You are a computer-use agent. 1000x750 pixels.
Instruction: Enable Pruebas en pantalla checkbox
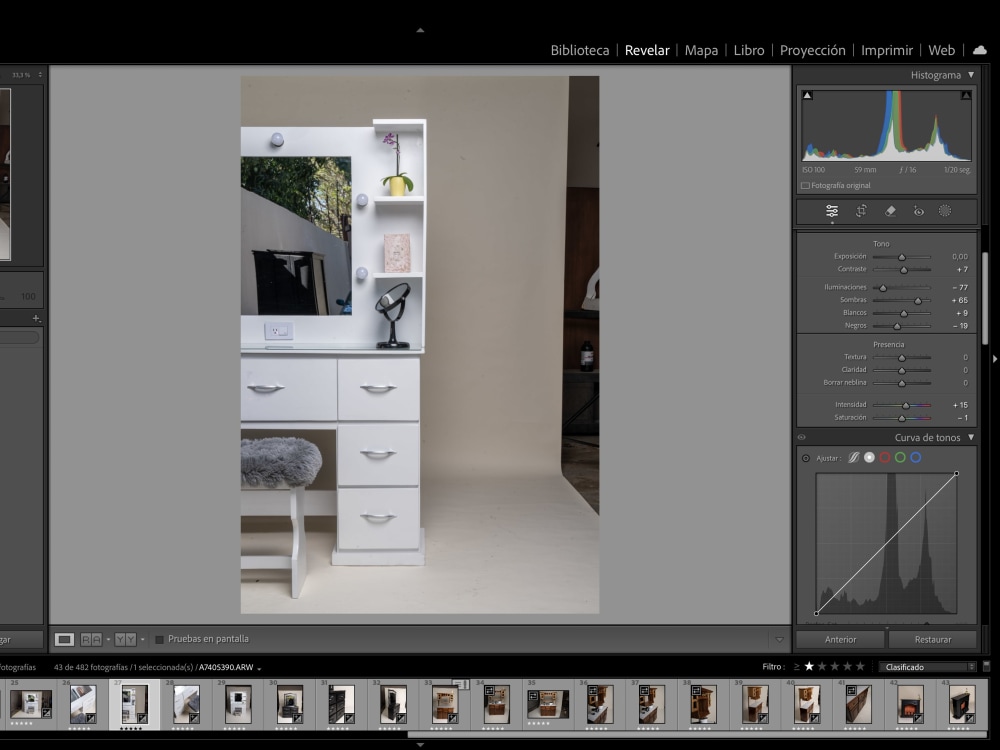(x=159, y=639)
